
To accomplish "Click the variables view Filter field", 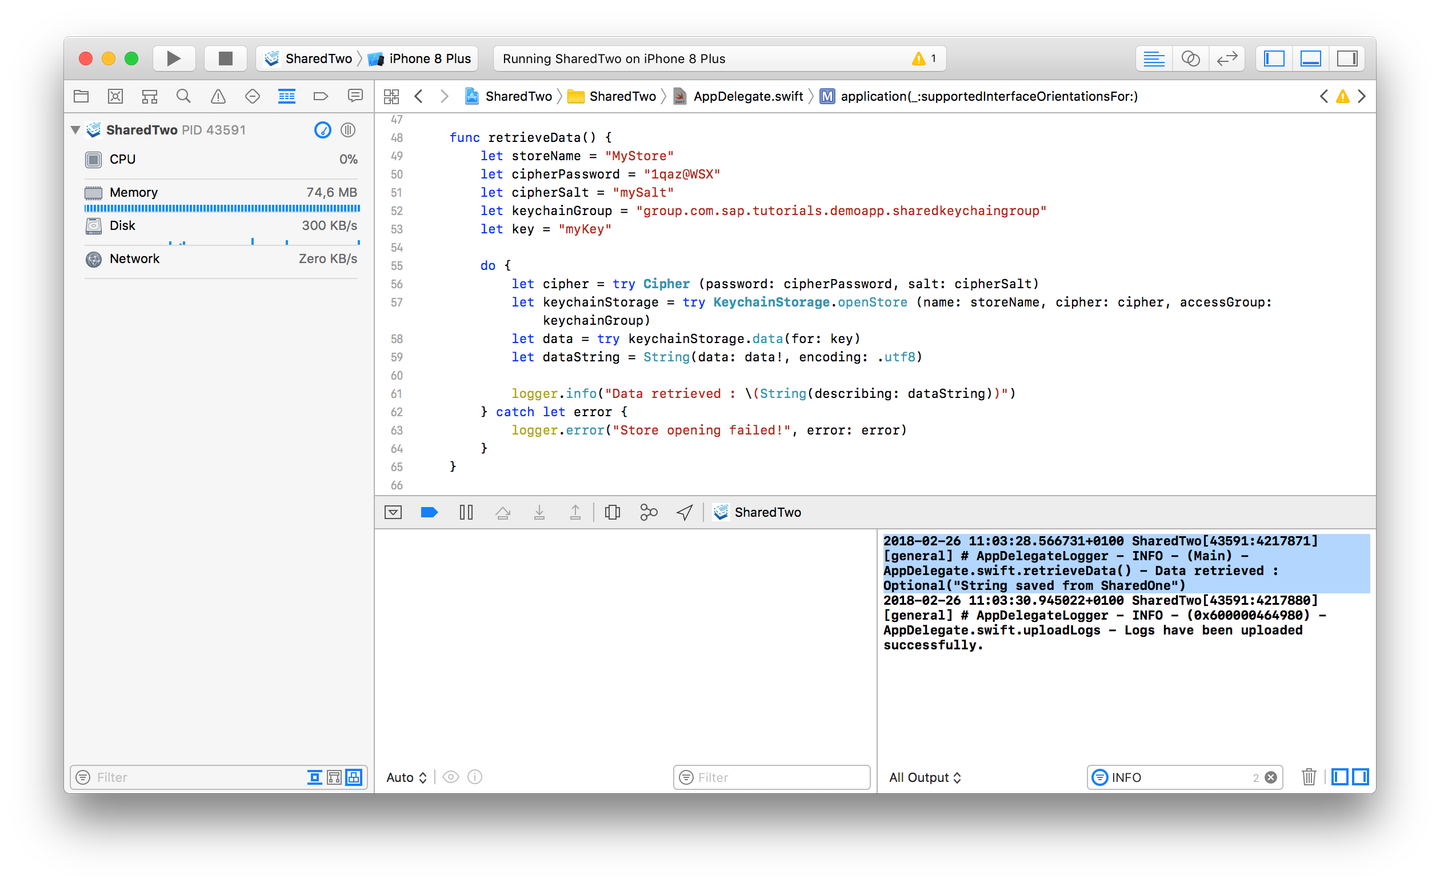I will coord(772,777).
